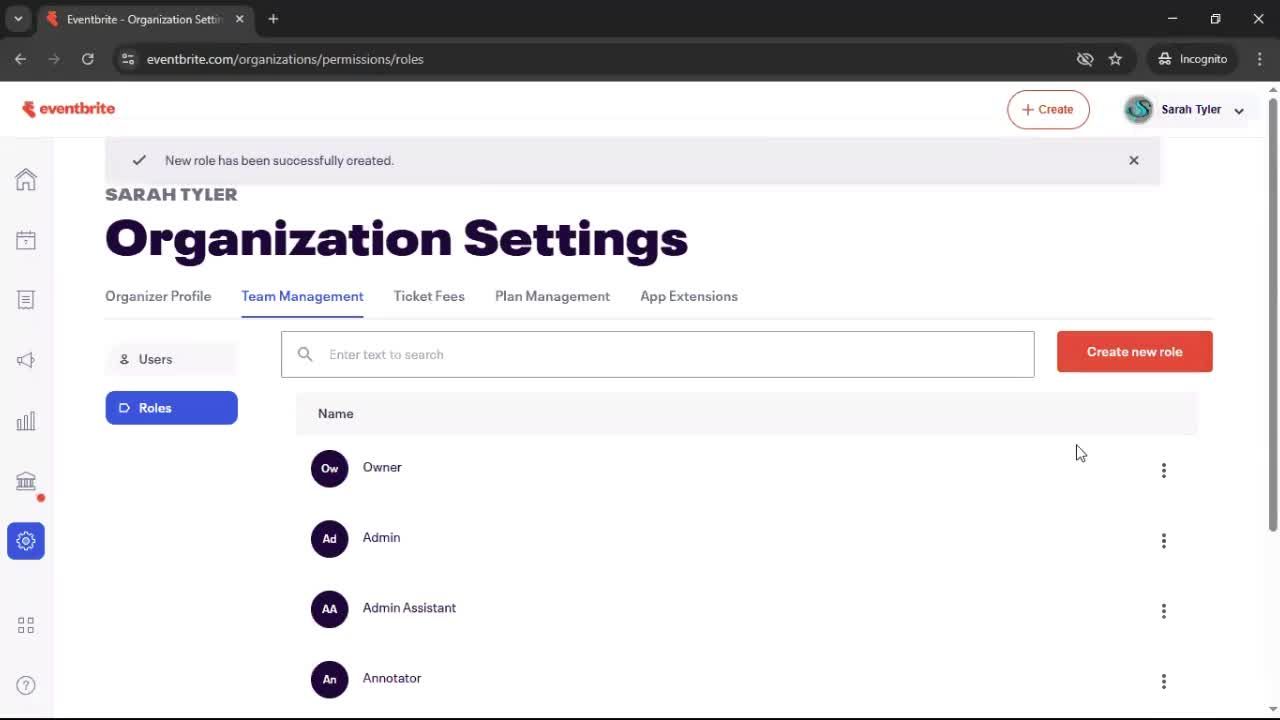Image resolution: width=1280 pixels, height=720 pixels.
Task: Open the Events calendar sidebar icon
Action: point(26,240)
